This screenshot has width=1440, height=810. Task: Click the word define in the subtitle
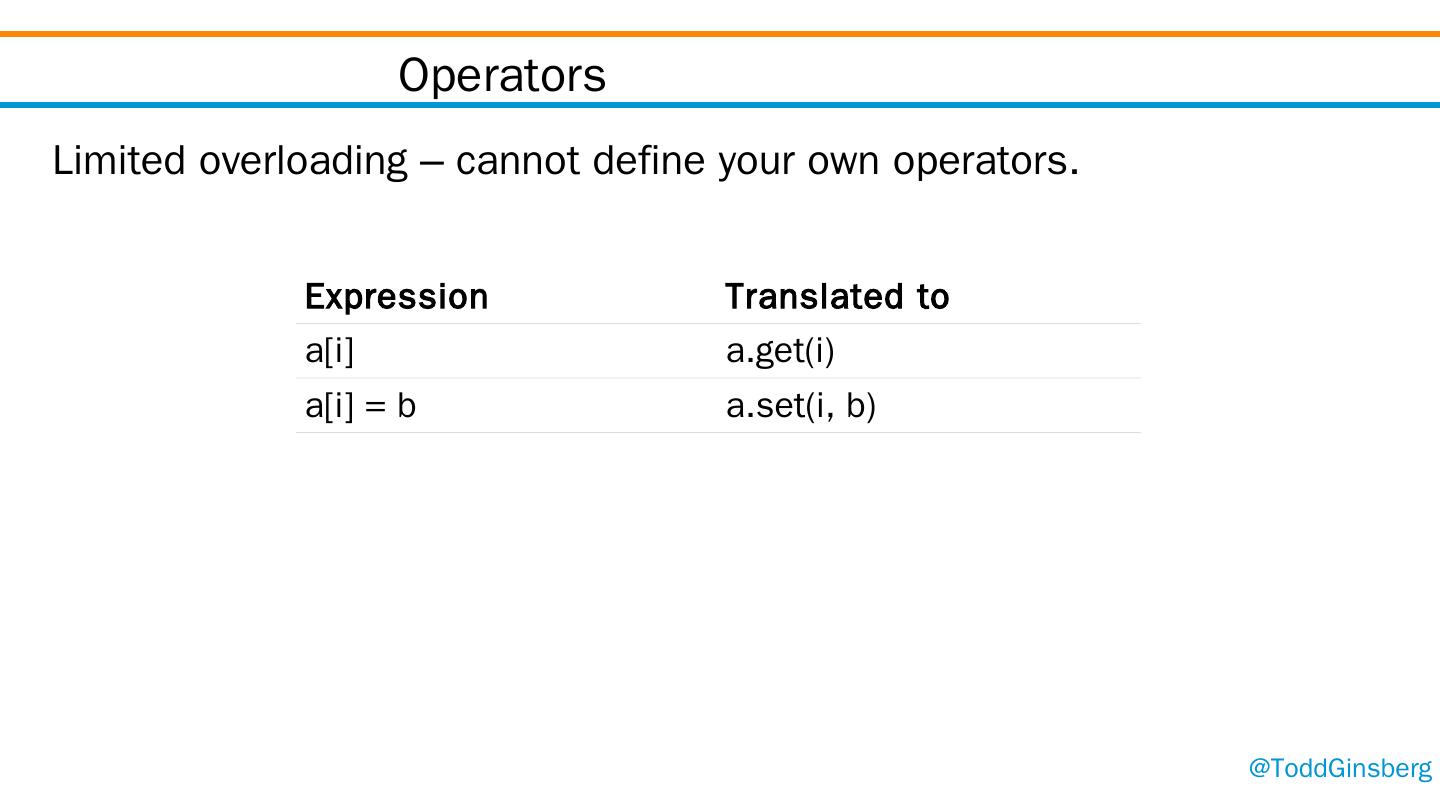point(648,160)
